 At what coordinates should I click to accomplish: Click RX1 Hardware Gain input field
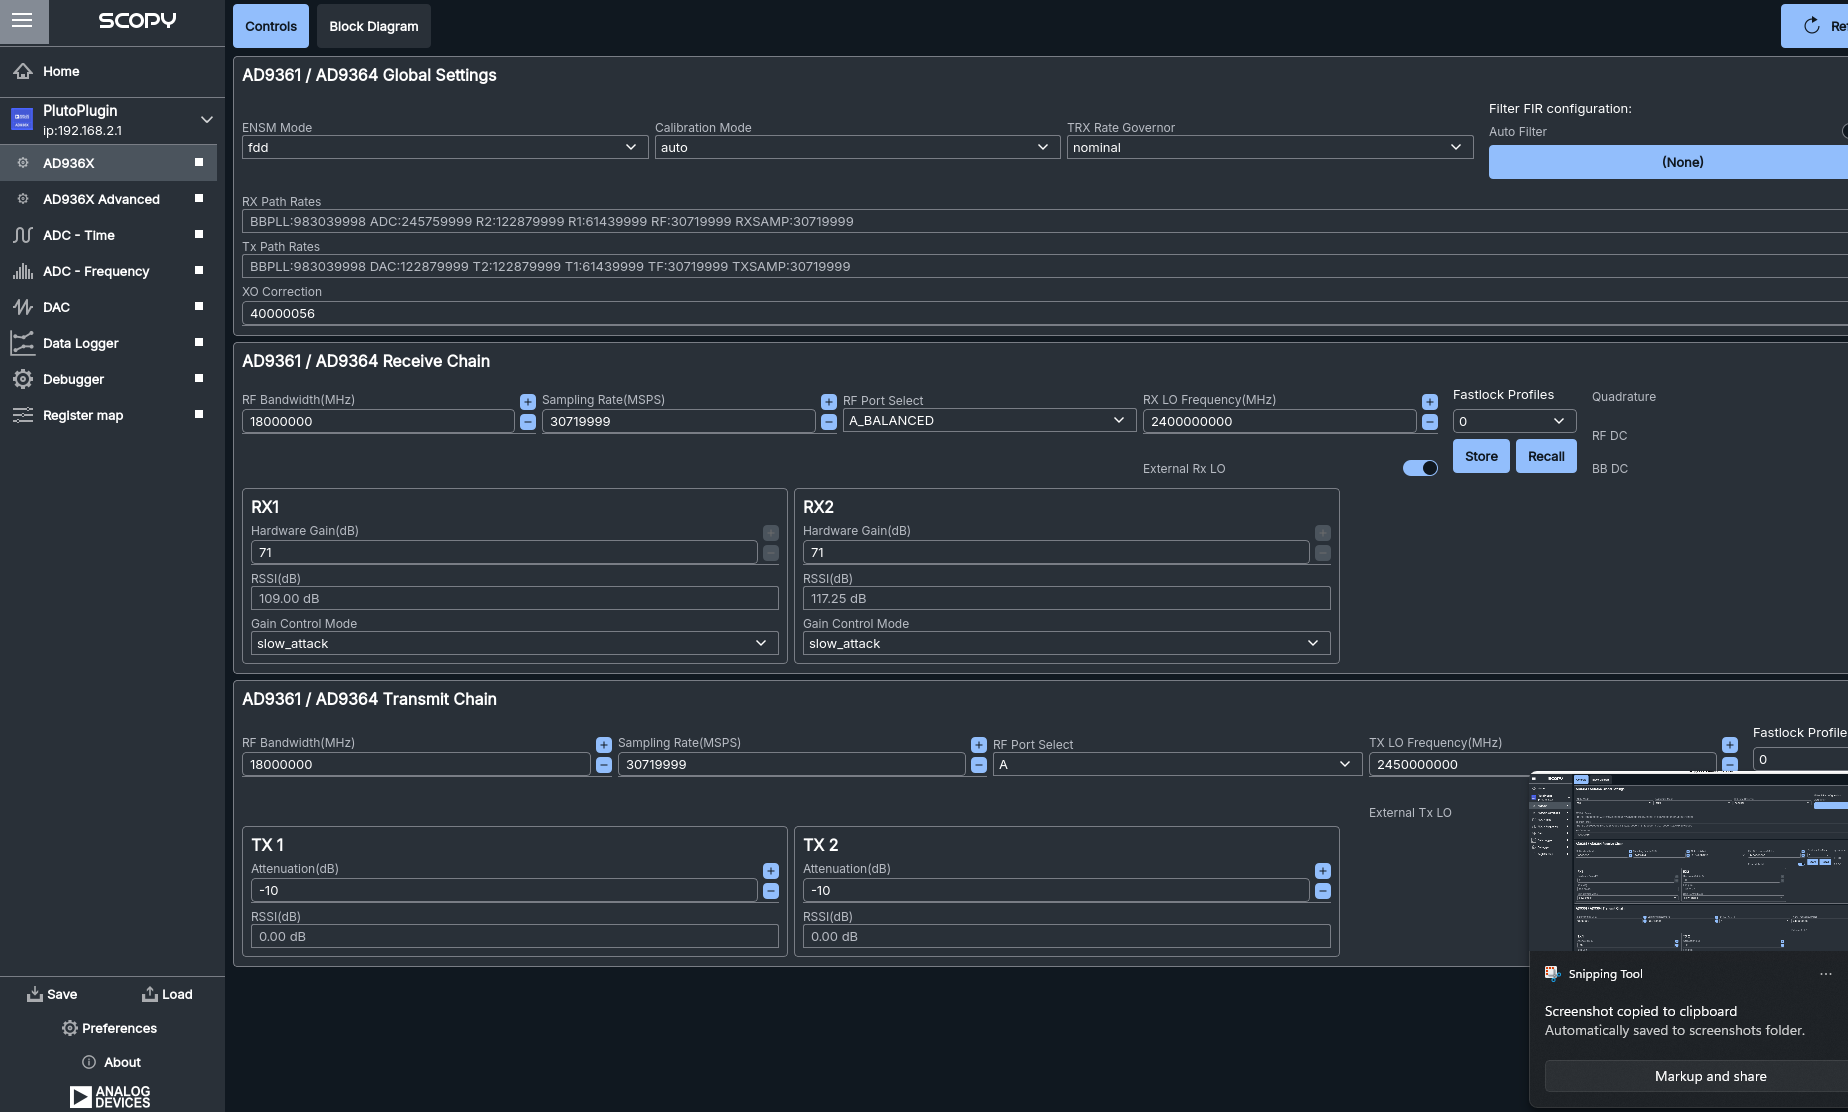pos(504,552)
